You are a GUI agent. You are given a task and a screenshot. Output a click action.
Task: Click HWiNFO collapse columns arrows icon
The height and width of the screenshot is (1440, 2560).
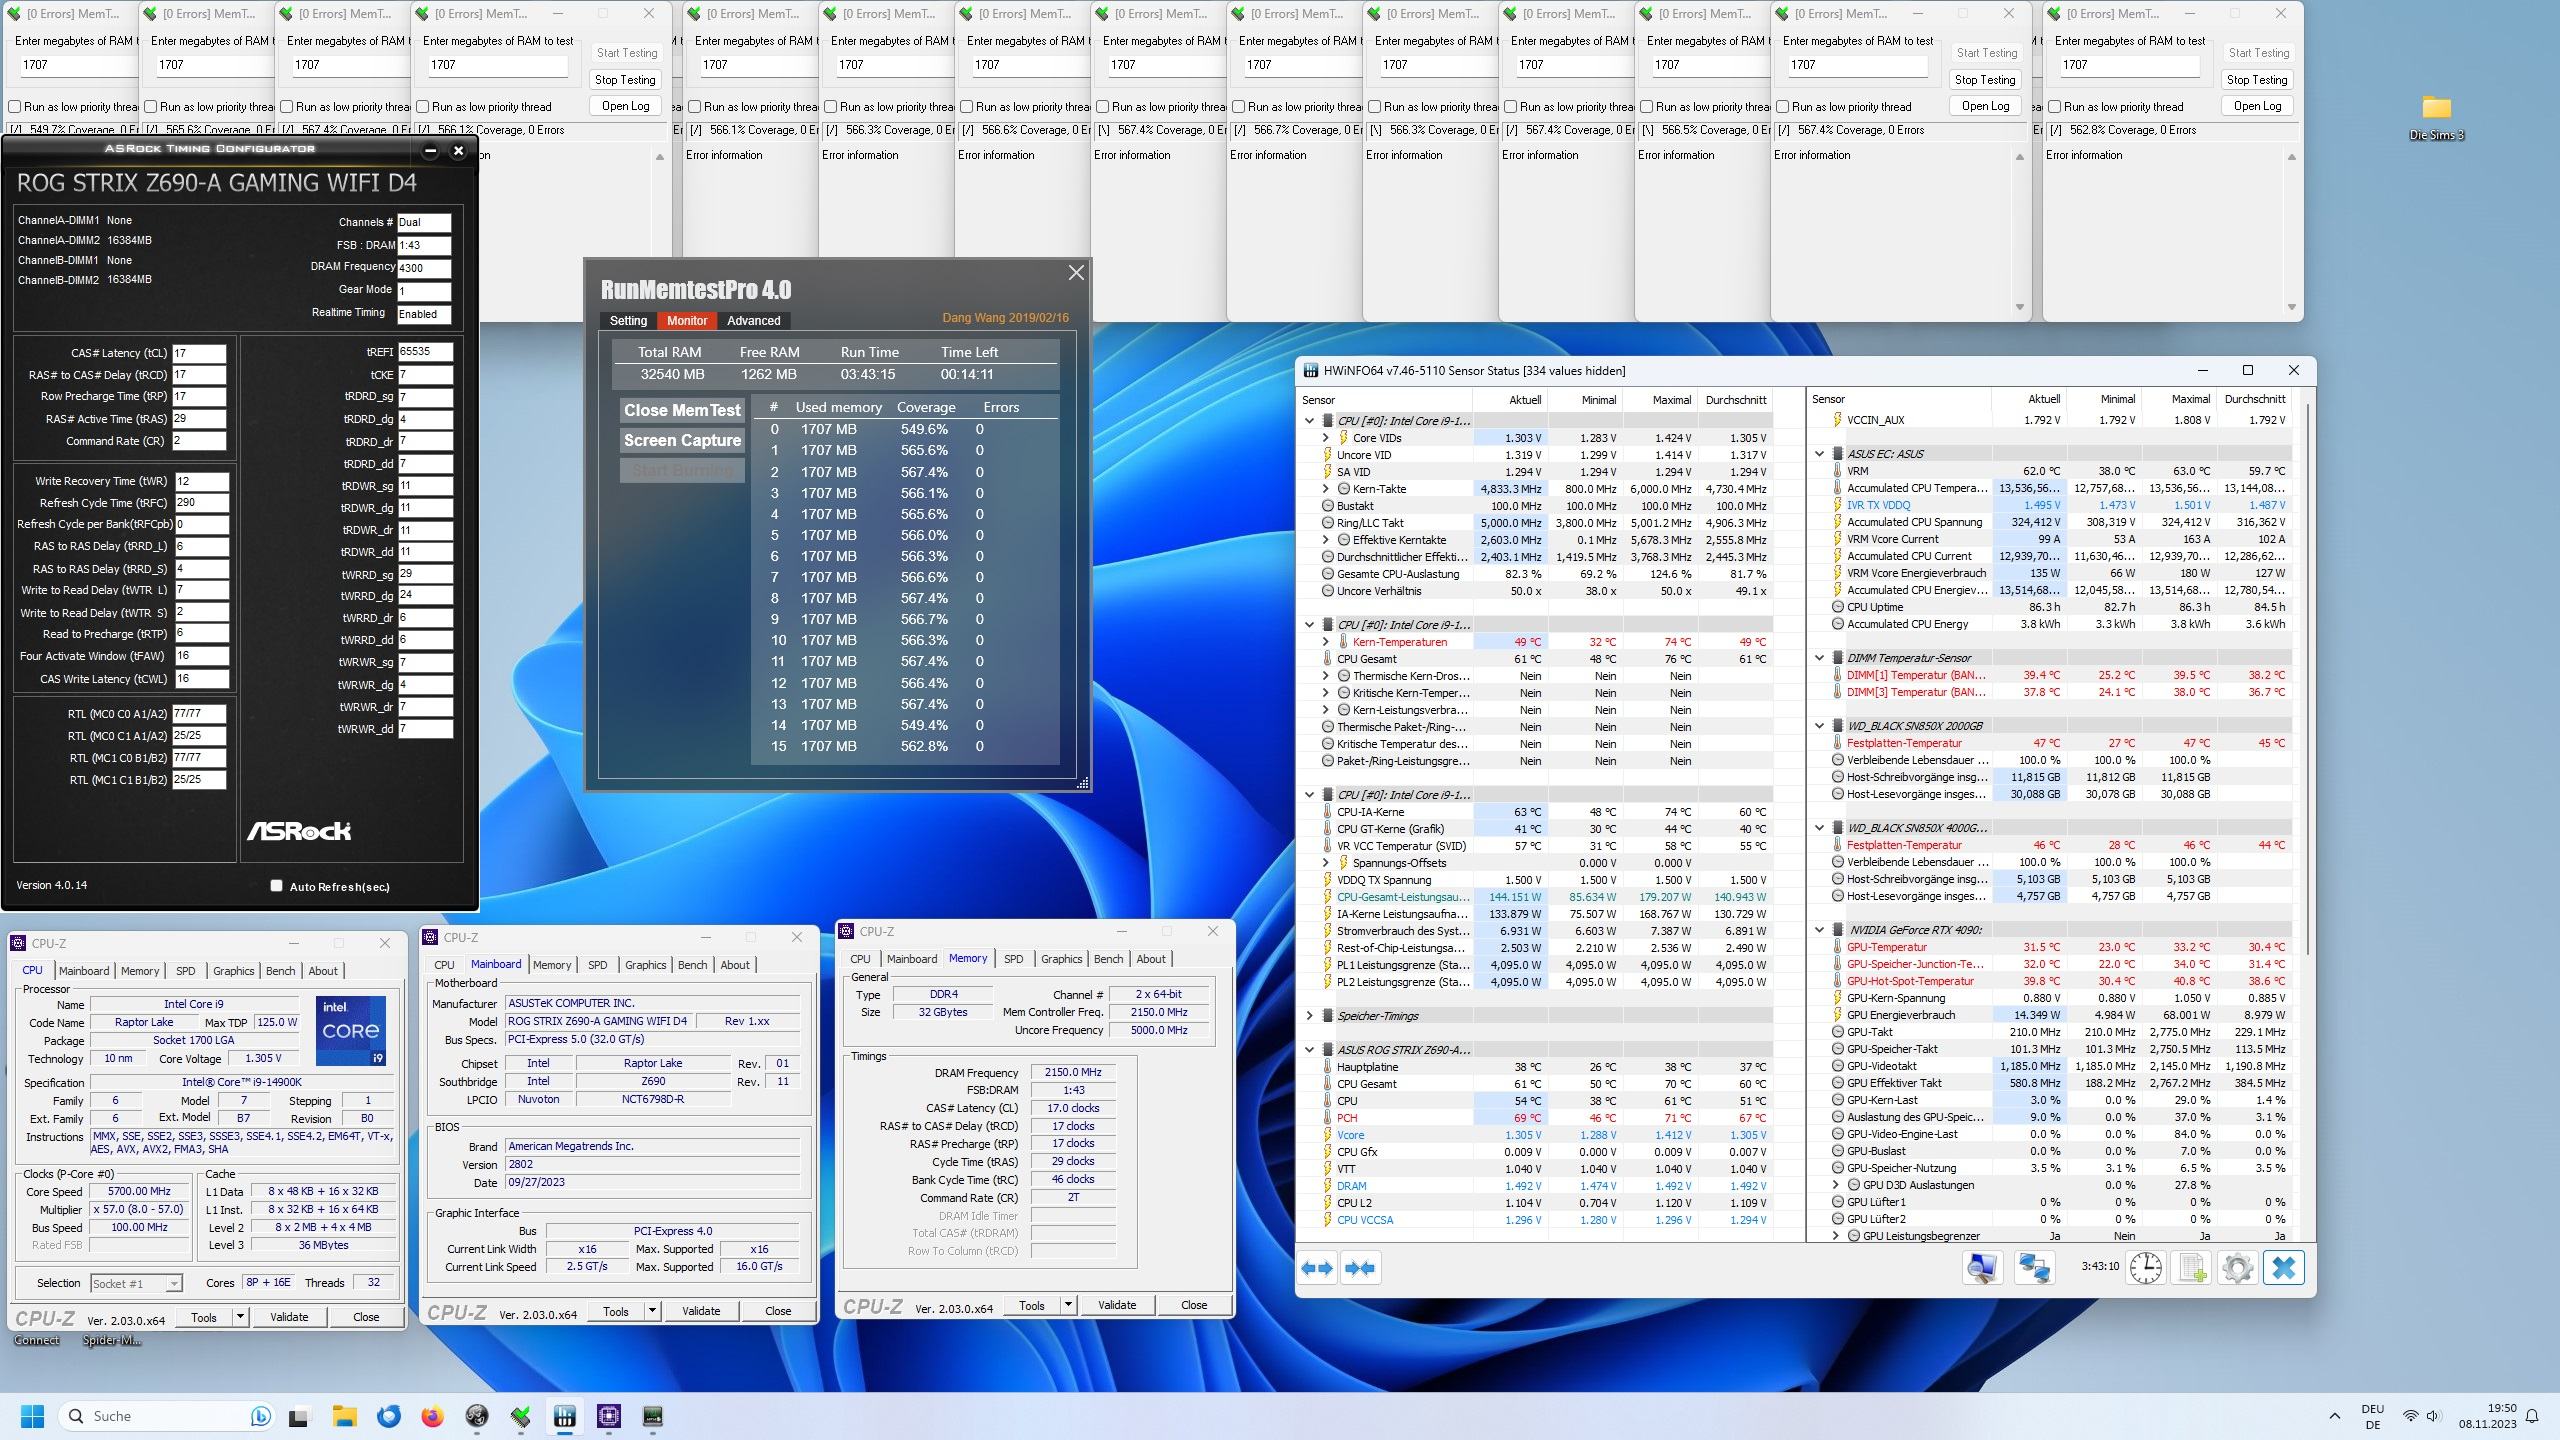tap(1360, 1268)
